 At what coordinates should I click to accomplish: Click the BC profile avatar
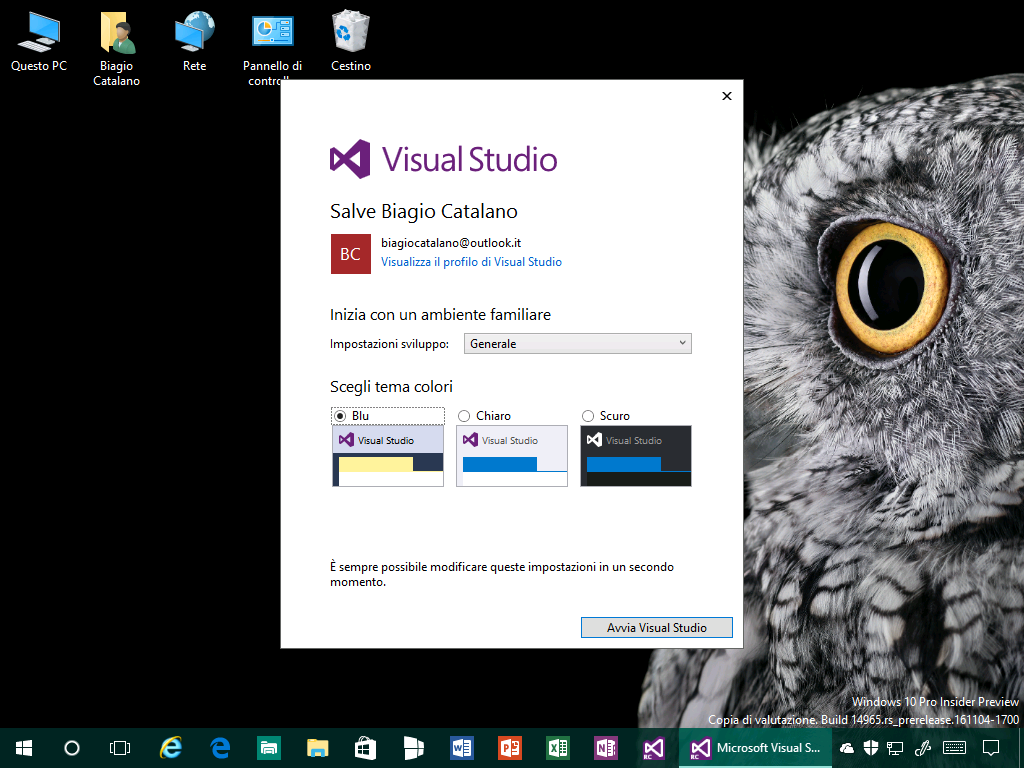[351, 254]
